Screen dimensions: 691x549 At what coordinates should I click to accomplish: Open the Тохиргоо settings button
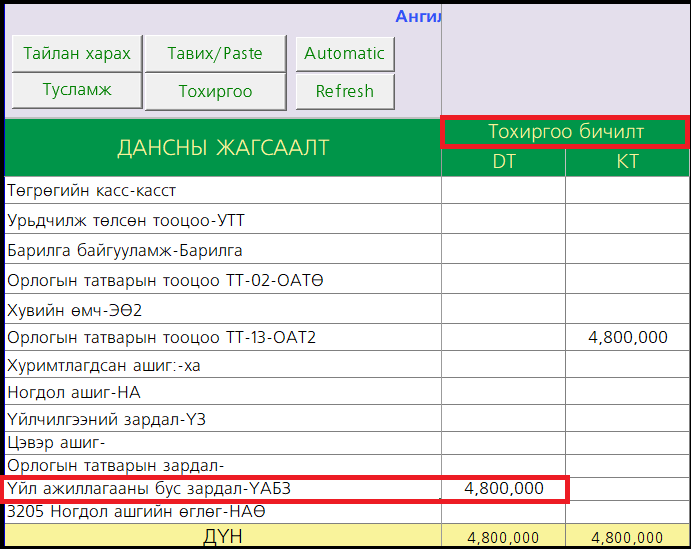pos(215,91)
